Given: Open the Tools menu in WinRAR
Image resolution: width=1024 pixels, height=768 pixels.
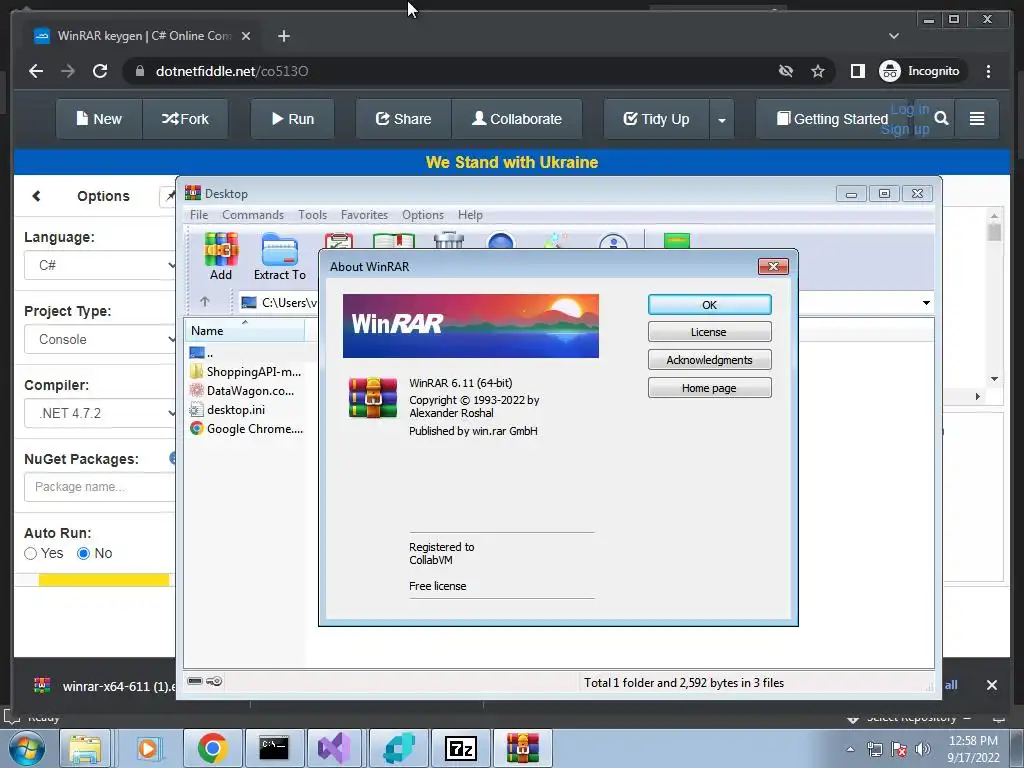Looking at the screenshot, I should (312, 215).
